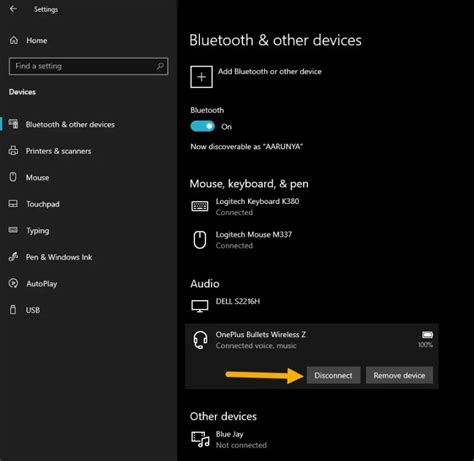Disconnect the OnePlus Bullets Wireless Z
The width and height of the screenshot is (474, 461).
(x=333, y=375)
